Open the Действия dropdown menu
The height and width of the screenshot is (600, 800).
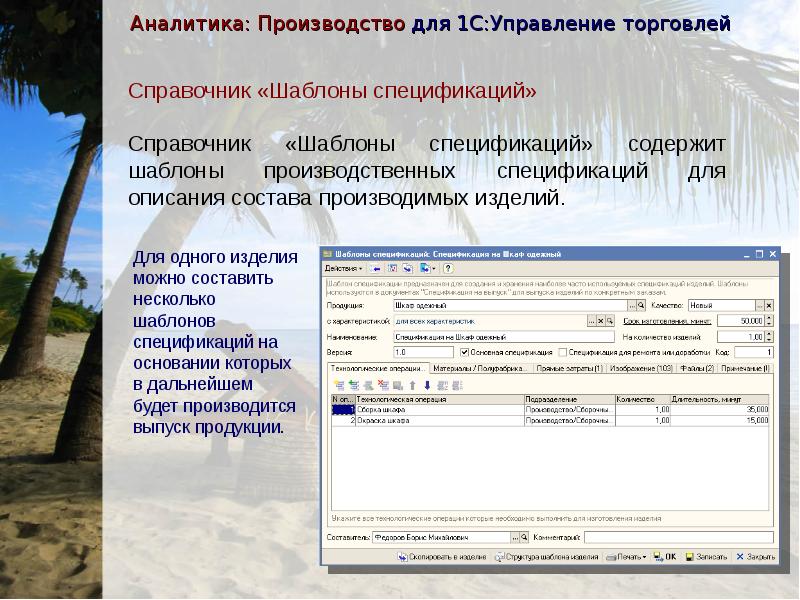[x=343, y=269]
